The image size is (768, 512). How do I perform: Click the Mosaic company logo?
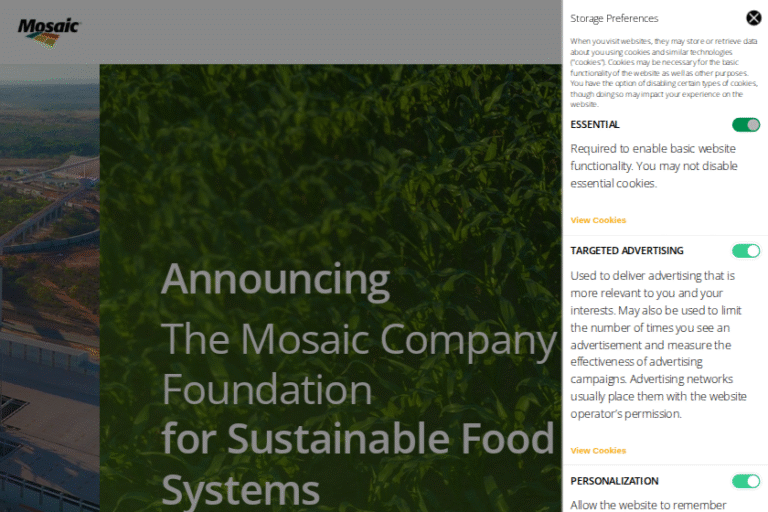47,31
